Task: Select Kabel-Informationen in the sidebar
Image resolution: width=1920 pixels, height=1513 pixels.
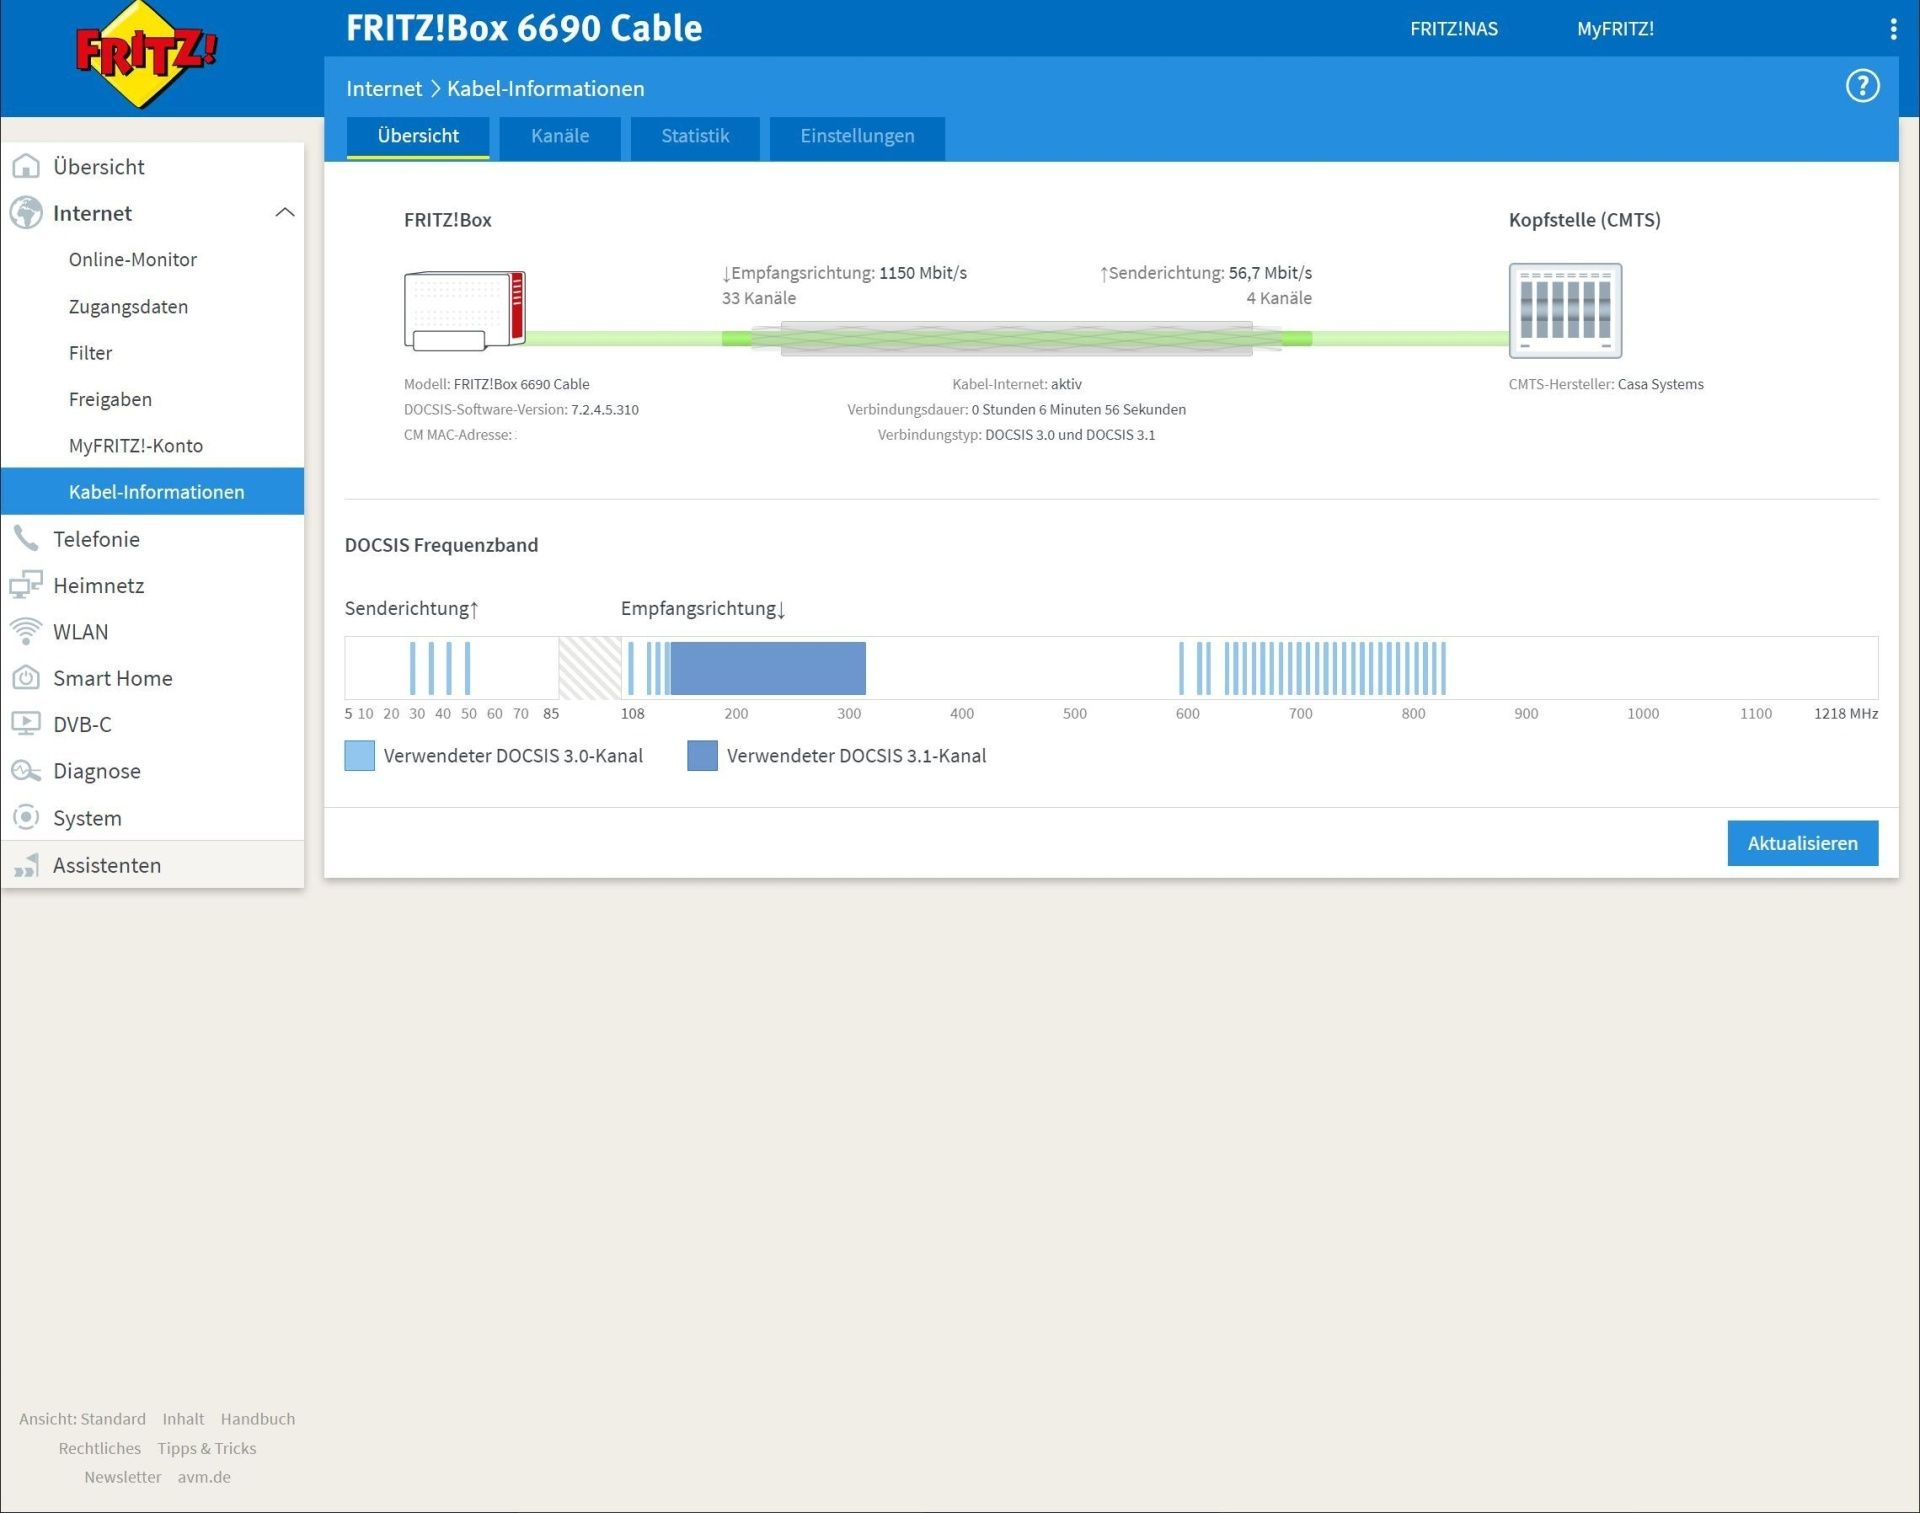Action: pos(152,492)
